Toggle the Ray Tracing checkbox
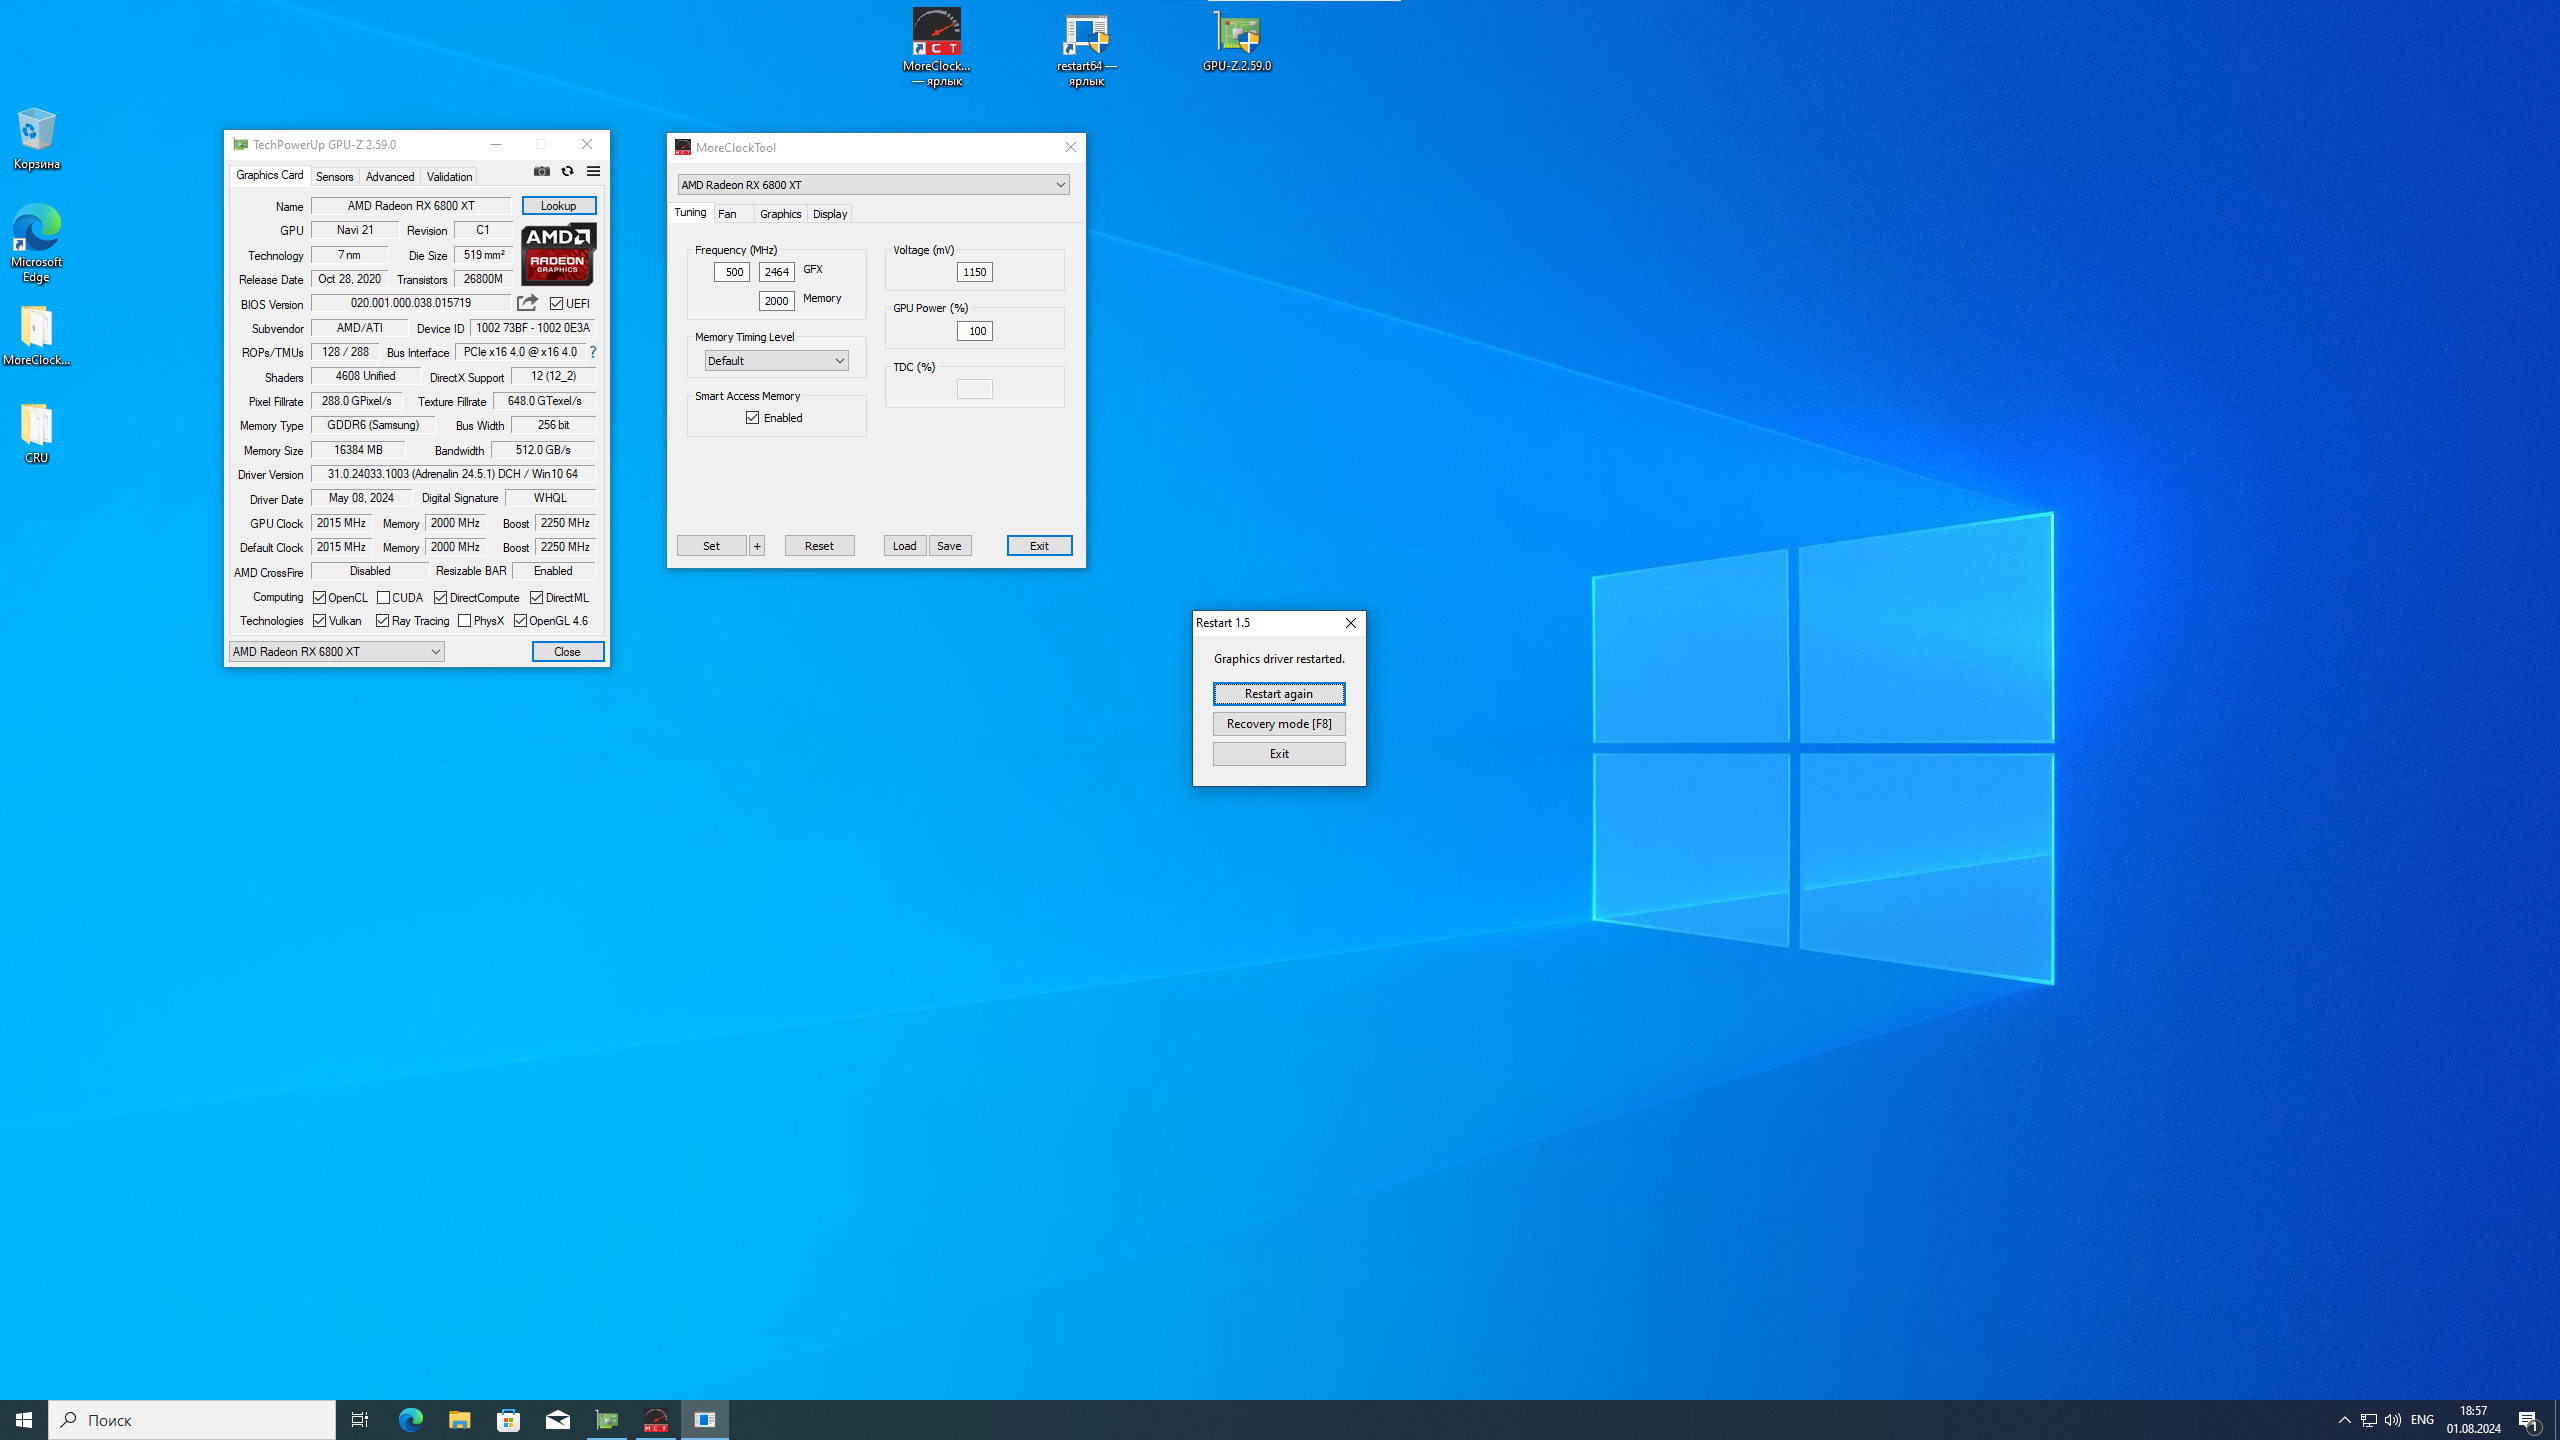This screenshot has width=2560, height=1440. point(382,621)
